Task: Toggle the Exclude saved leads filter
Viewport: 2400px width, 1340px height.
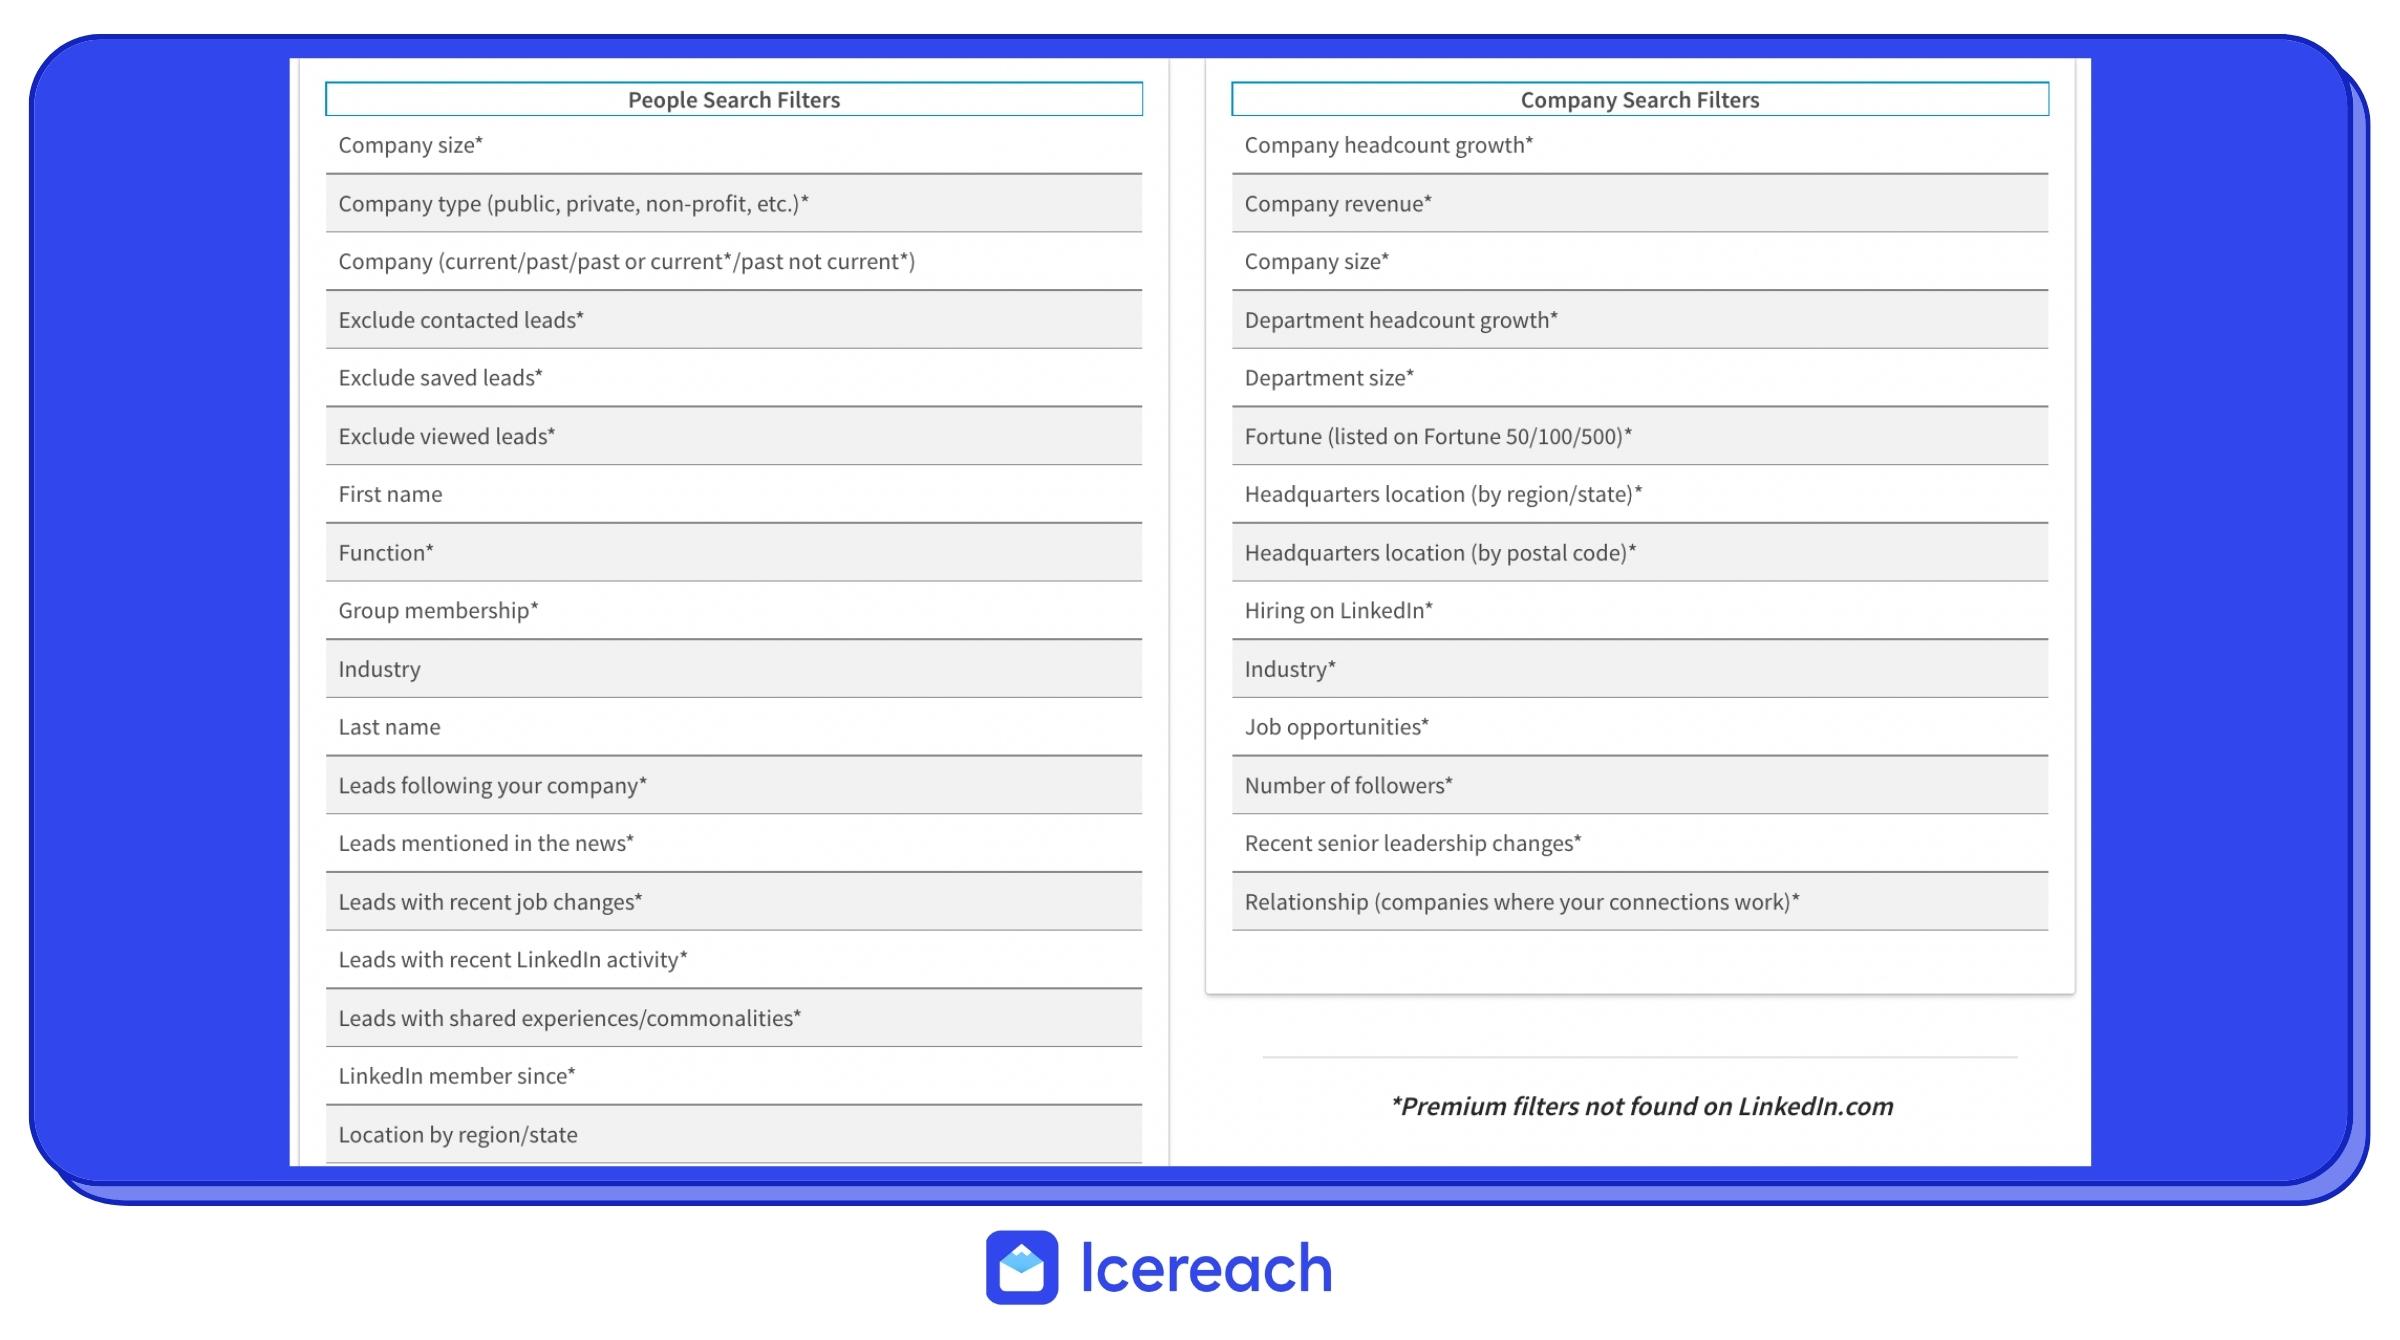Action: click(734, 377)
